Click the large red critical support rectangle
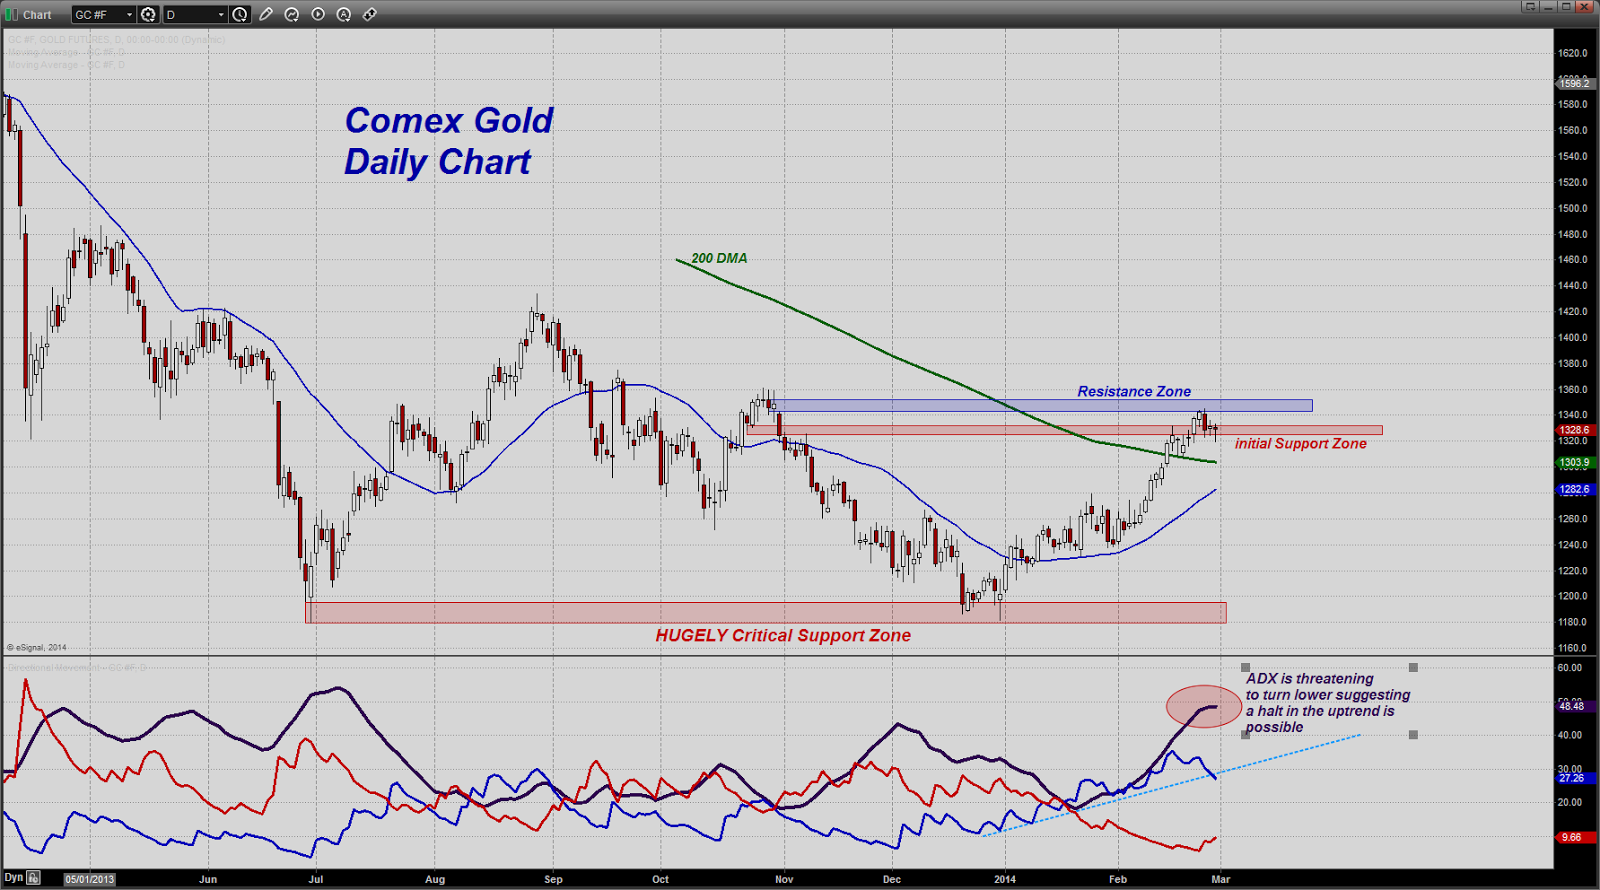Screen dimensions: 1600x890 766,612
